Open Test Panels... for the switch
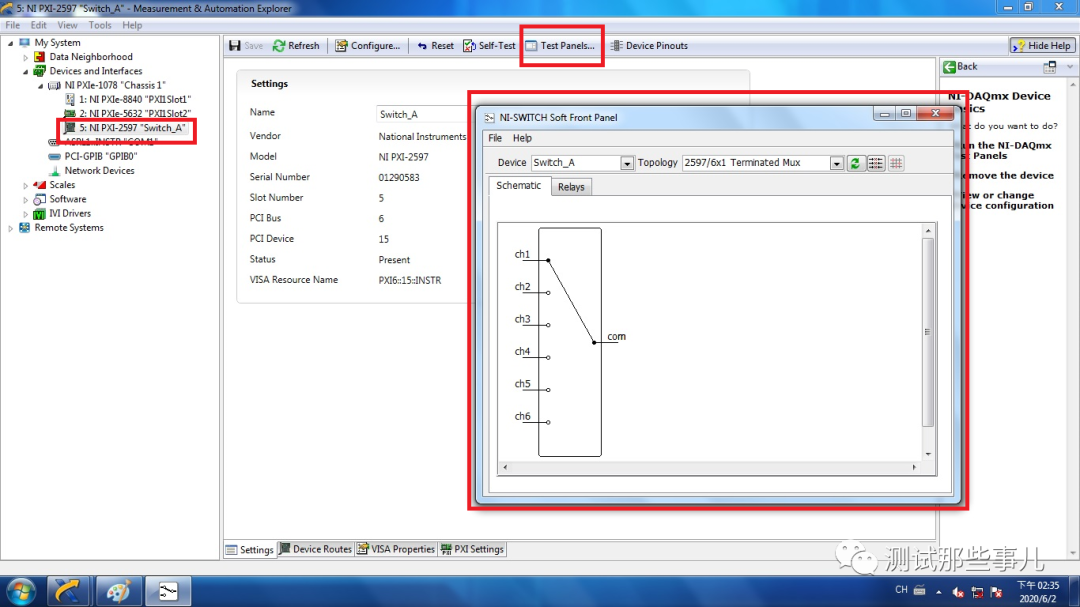1080x607 pixels. coord(560,45)
